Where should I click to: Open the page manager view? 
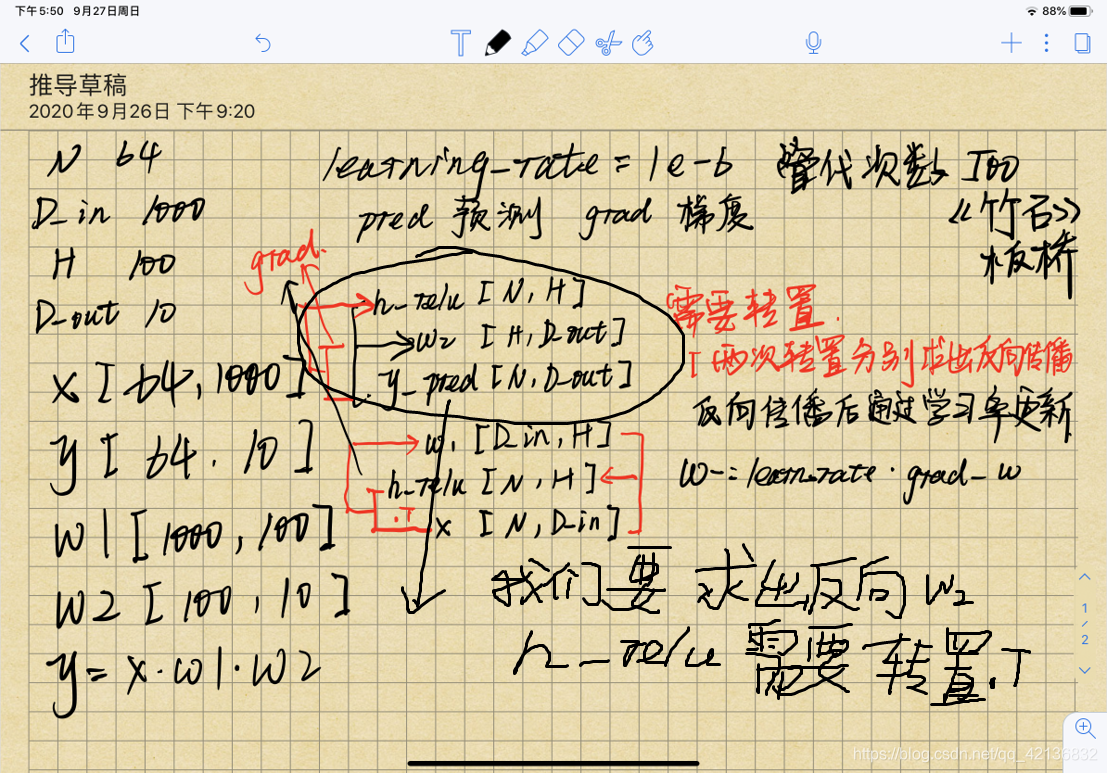pyautogui.click(x=1082, y=43)
